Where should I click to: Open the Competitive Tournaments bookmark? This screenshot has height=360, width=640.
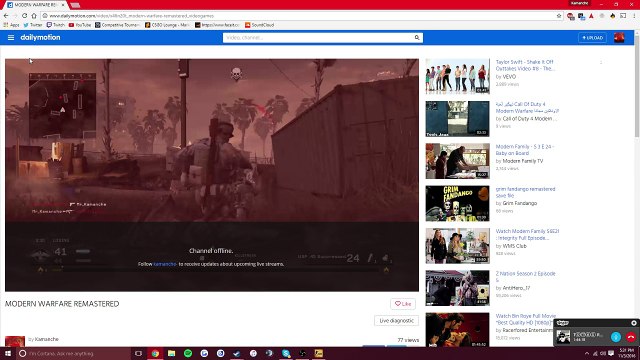pyautogui.click(x=118, y=25)
